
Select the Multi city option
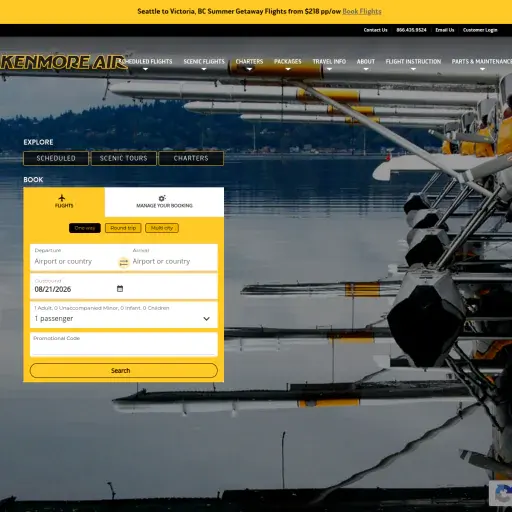(162, 228)
